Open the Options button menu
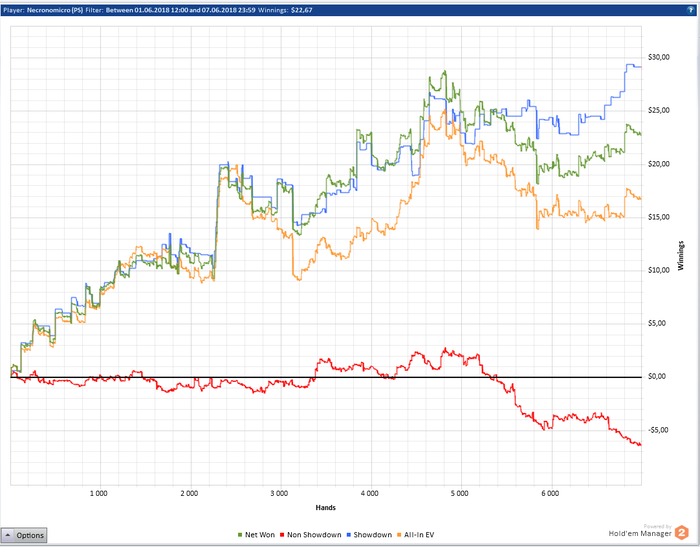 point(24,535)
